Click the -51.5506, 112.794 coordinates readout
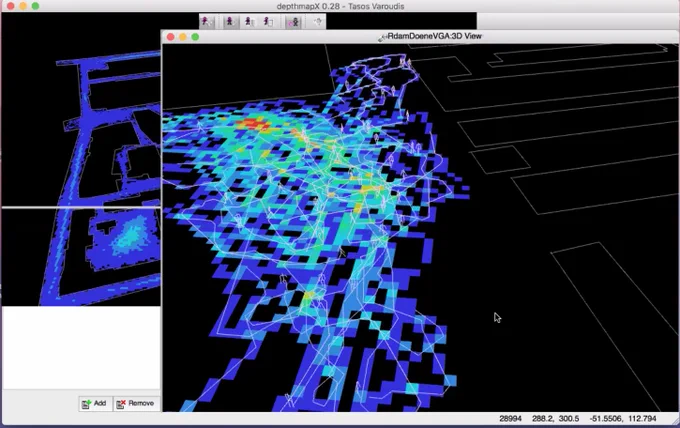The image size is (680, 428). (x=623, y=419)
